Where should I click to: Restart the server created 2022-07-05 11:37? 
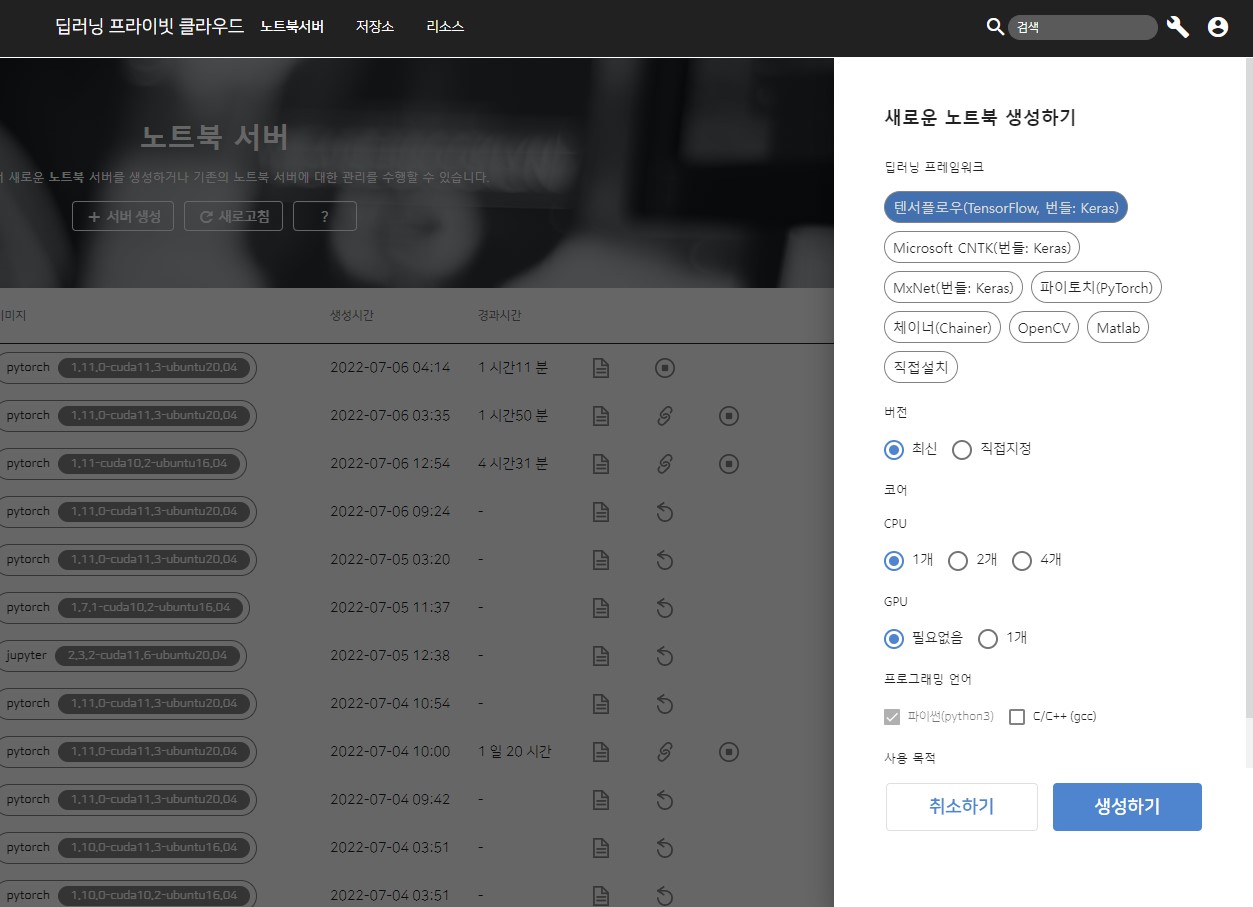[x=665, y=608]
